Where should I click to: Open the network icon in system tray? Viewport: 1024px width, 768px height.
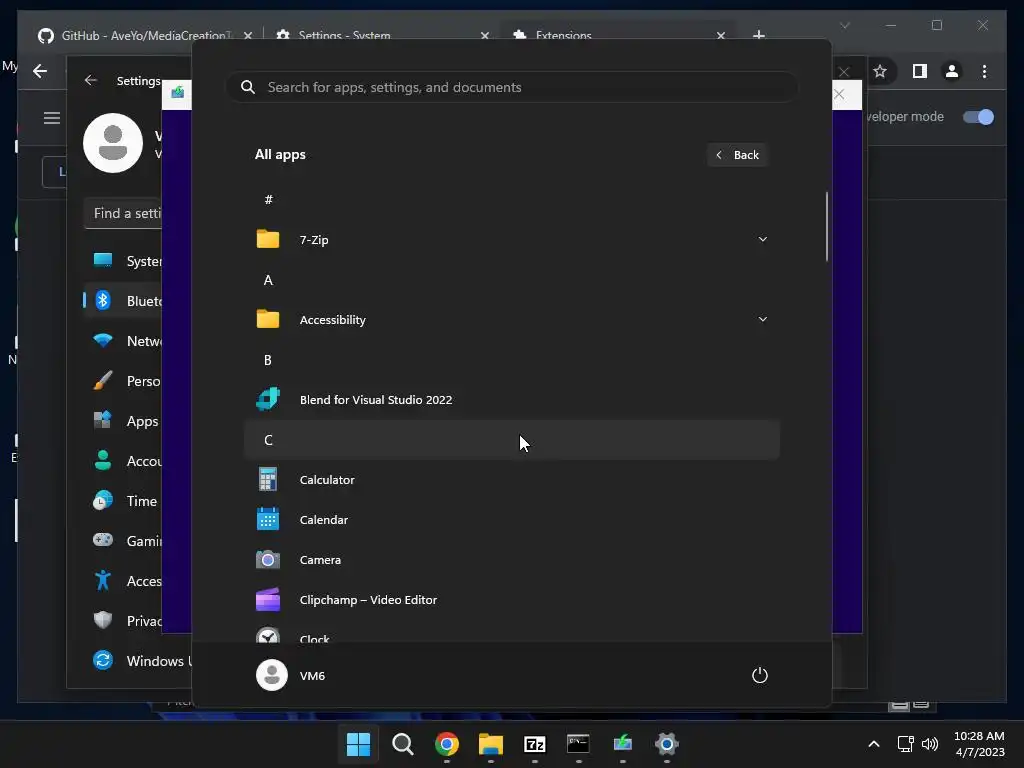(x=905, y=744)
